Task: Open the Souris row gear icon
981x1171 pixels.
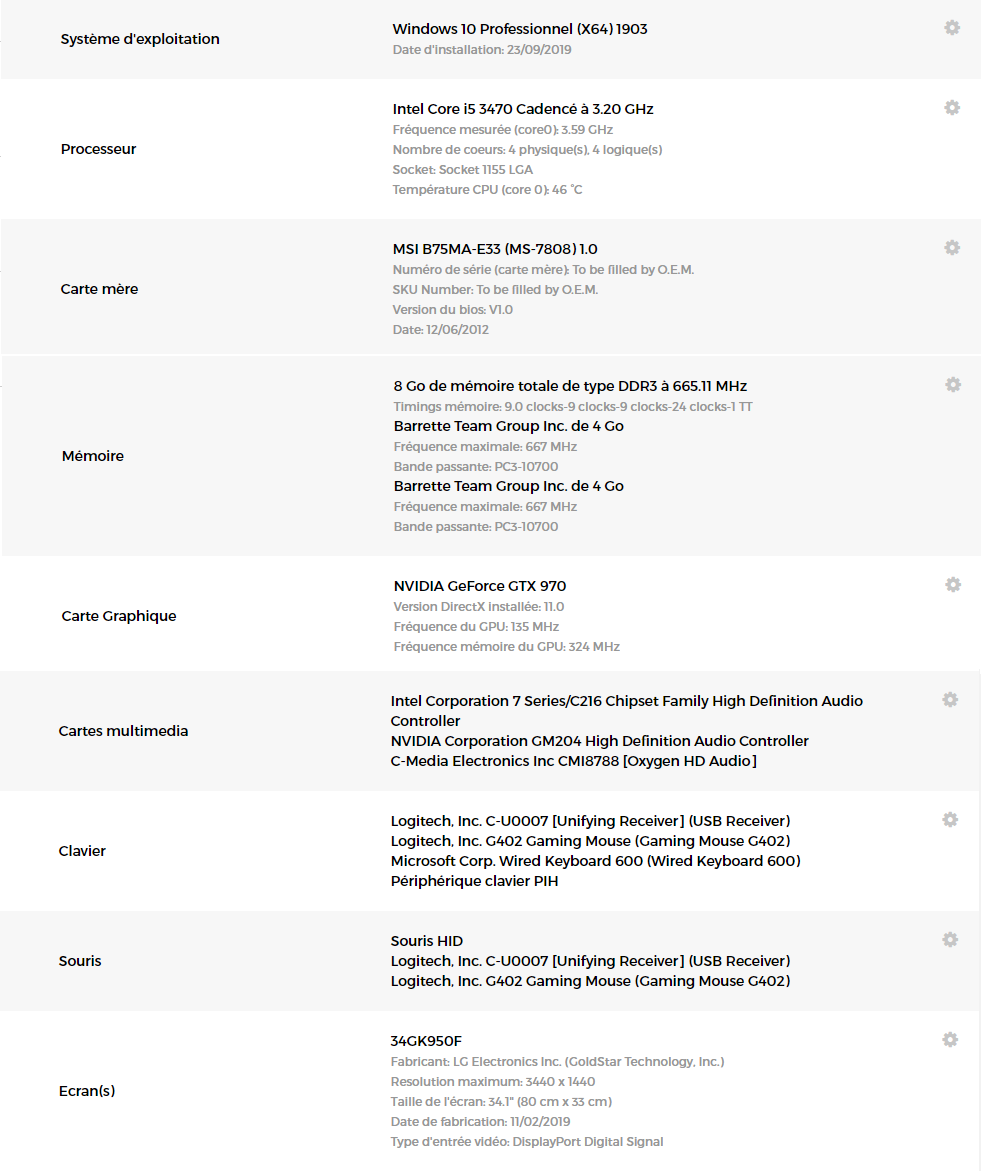Action: pos(950,940)
